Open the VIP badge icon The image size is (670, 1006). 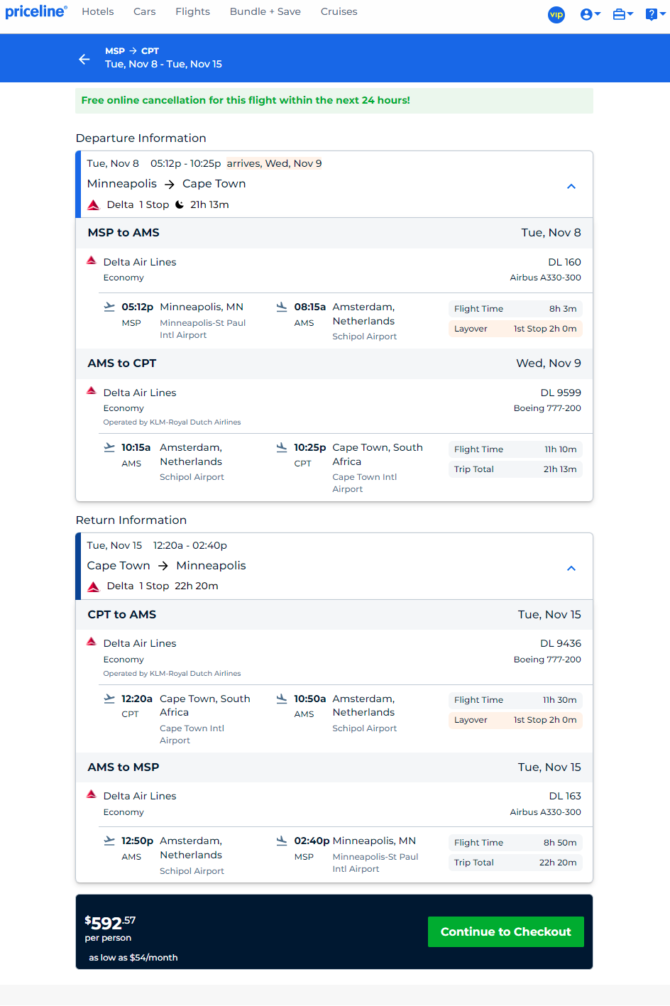click(x=556, y=14)
